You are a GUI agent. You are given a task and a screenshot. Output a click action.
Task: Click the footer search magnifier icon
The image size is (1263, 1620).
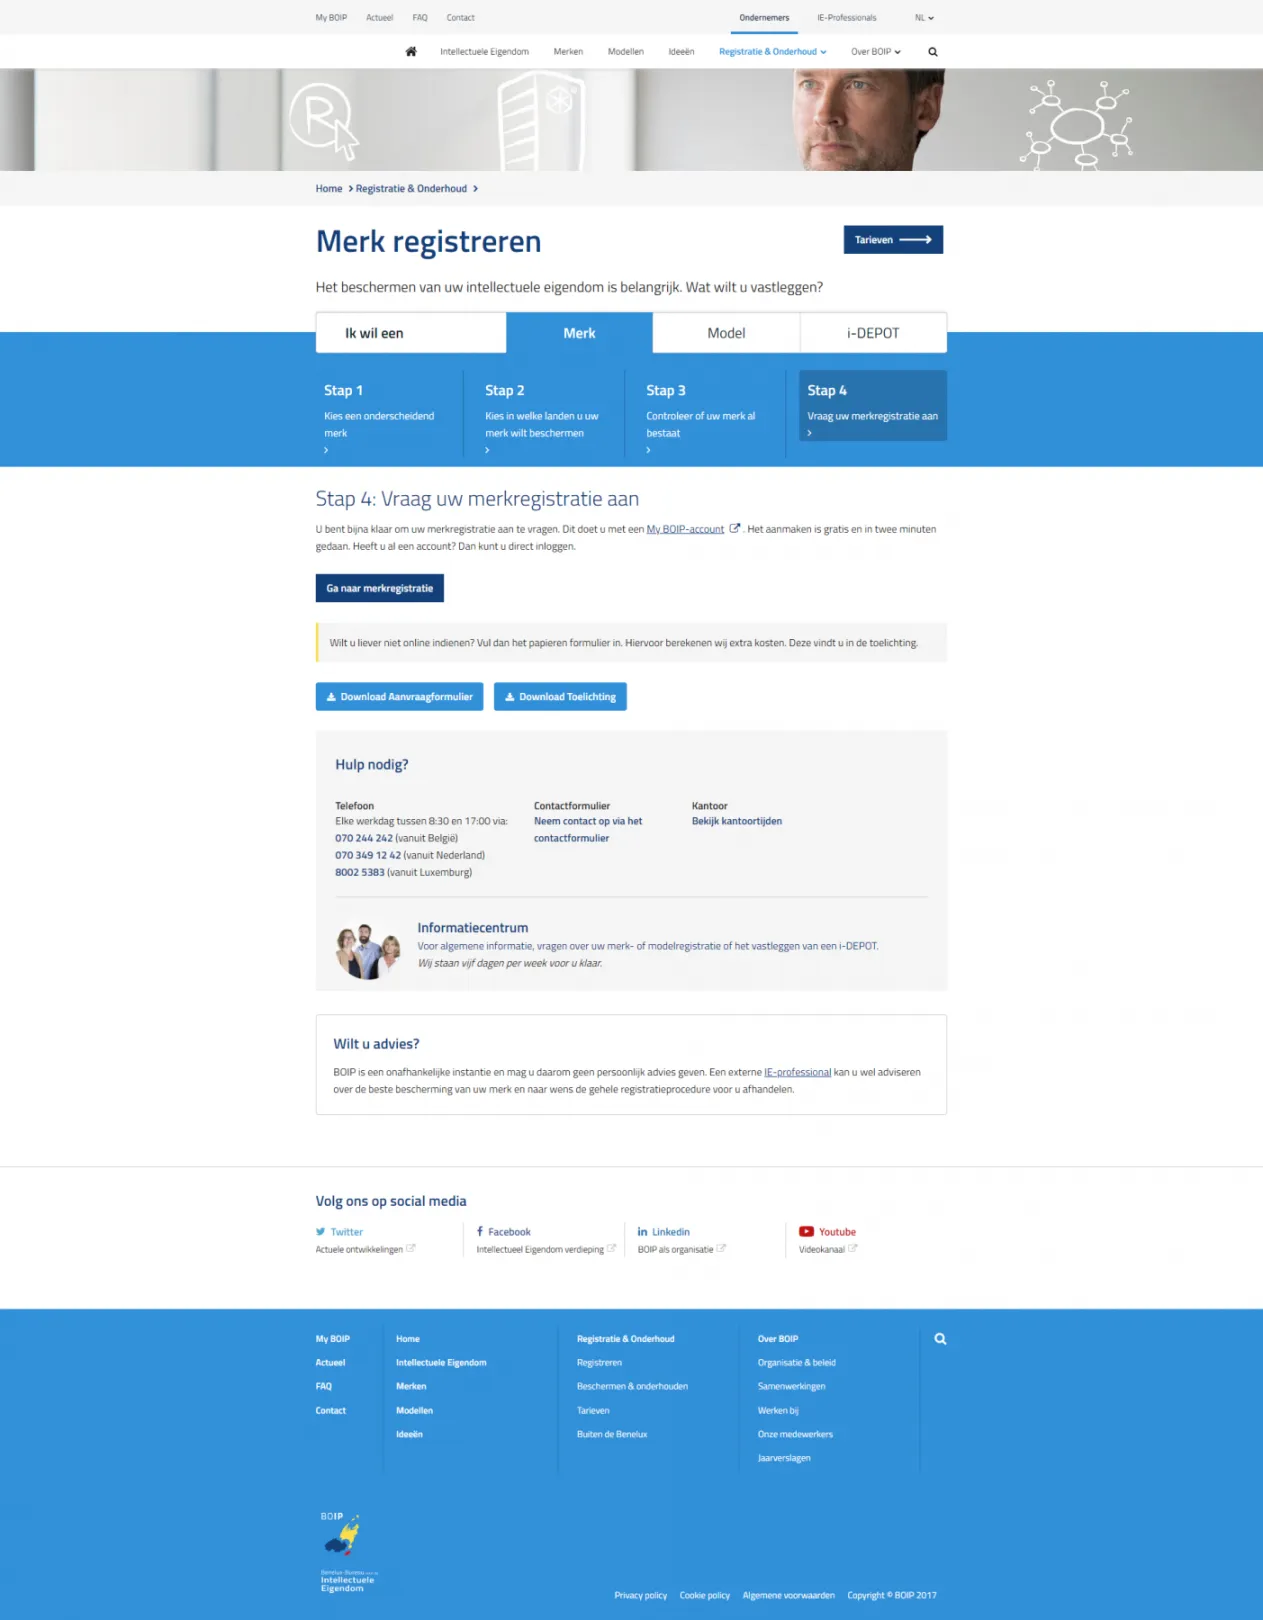[940, 1339]
